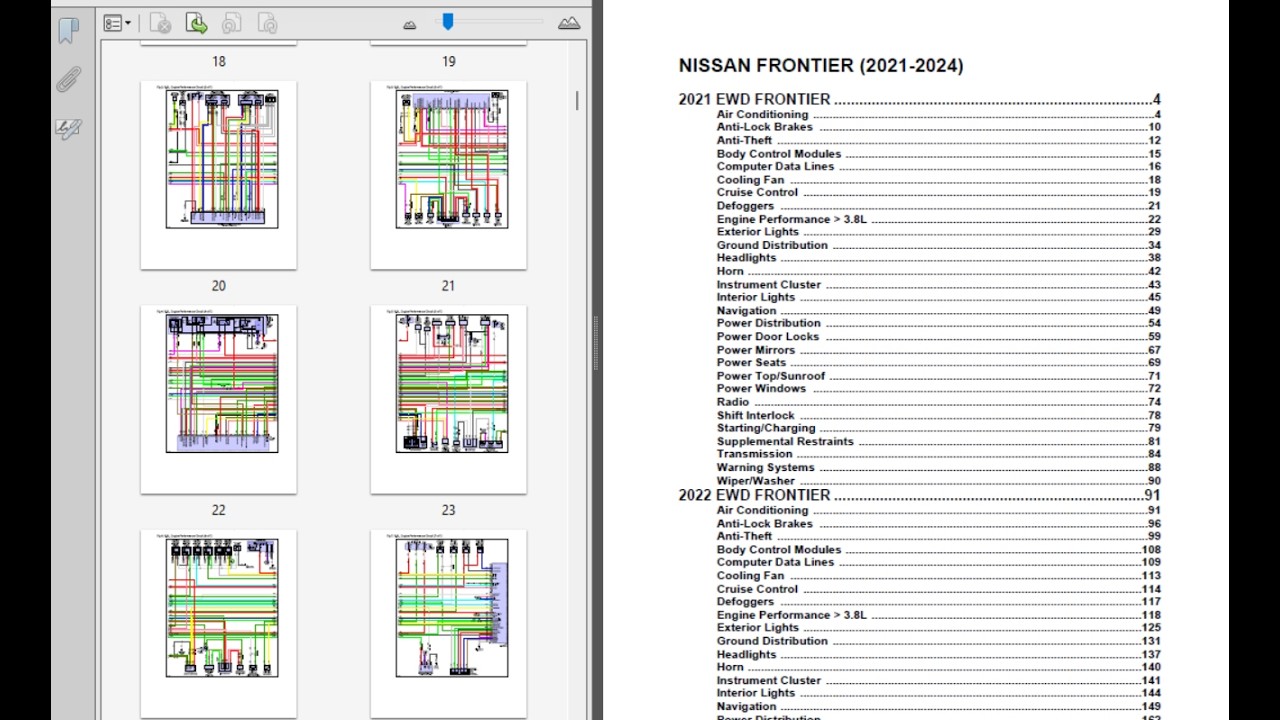
Task: Go to Transmission page 84
Action: click(x=938, y=454)
